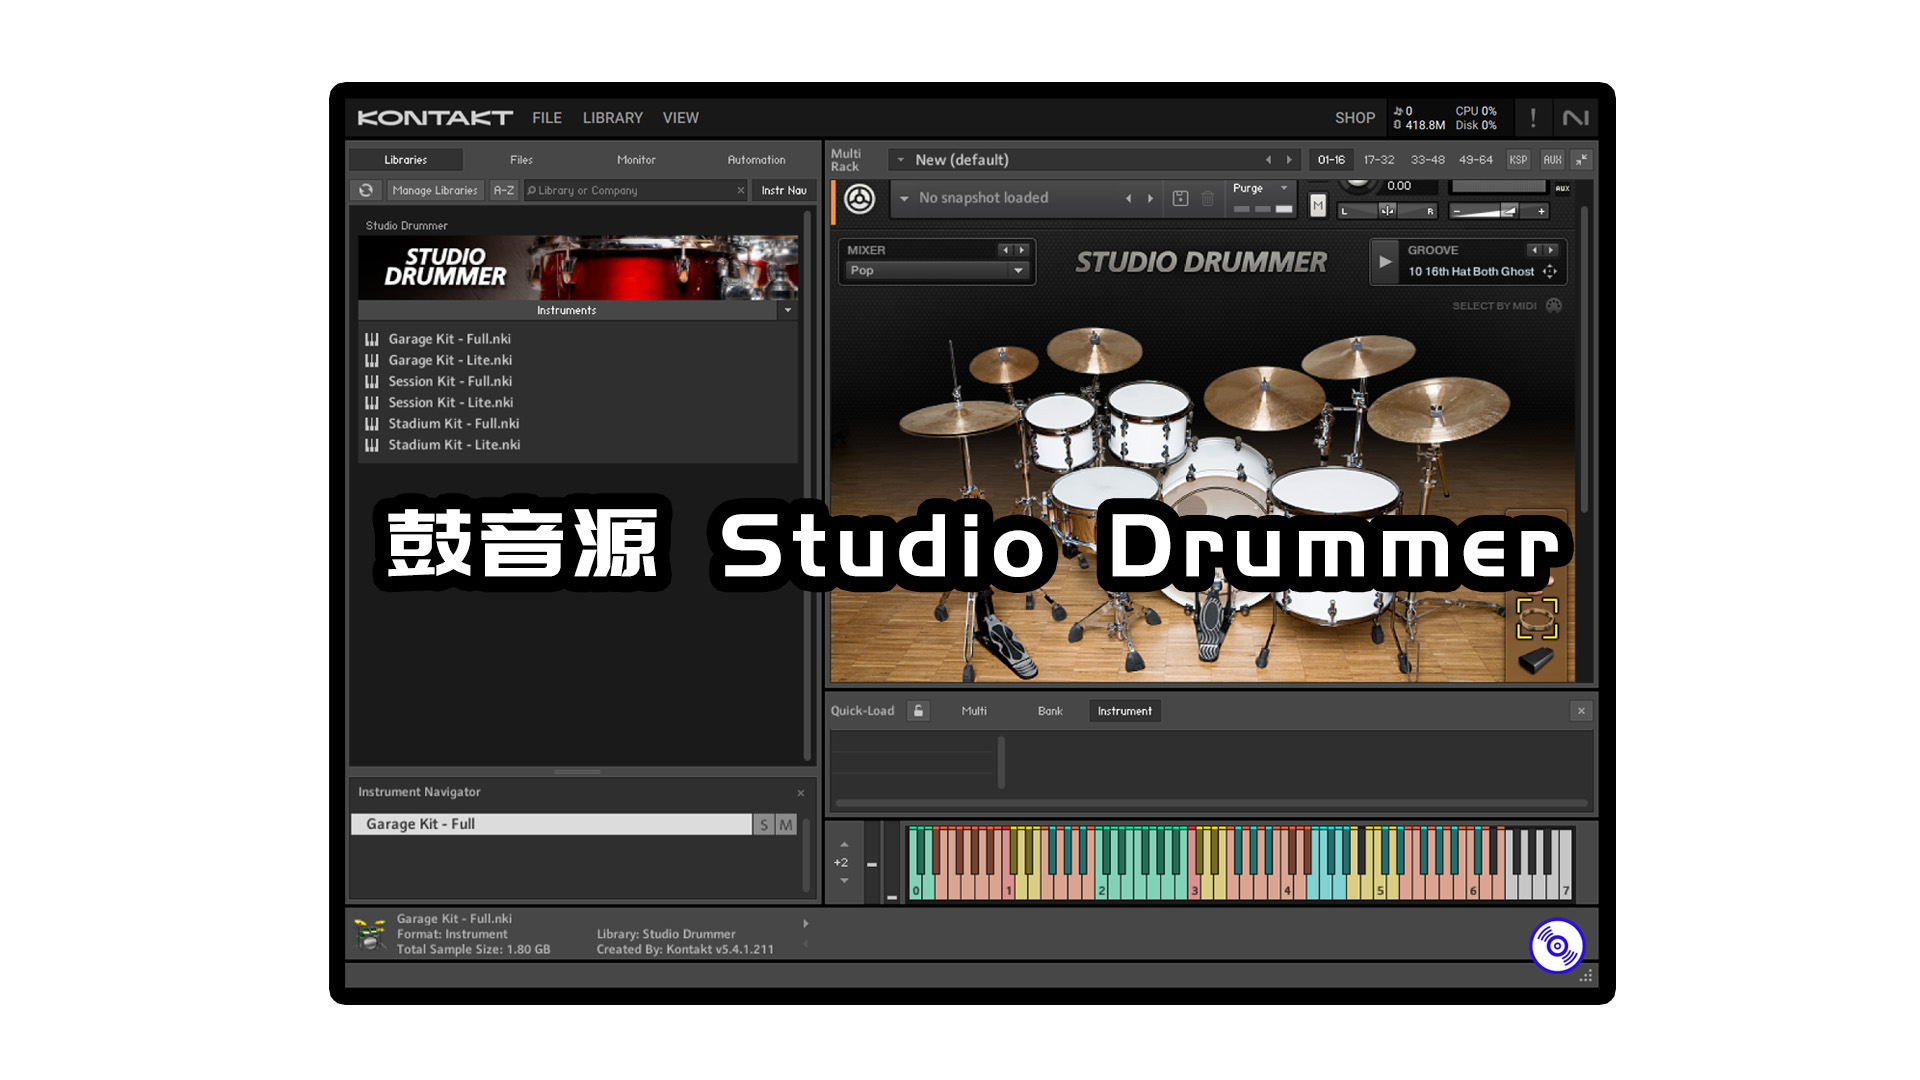The image size is (1920, 1080).
Task: Click the cowbell percussion icon at bottom right
Action: click(x=1535, y=660)
